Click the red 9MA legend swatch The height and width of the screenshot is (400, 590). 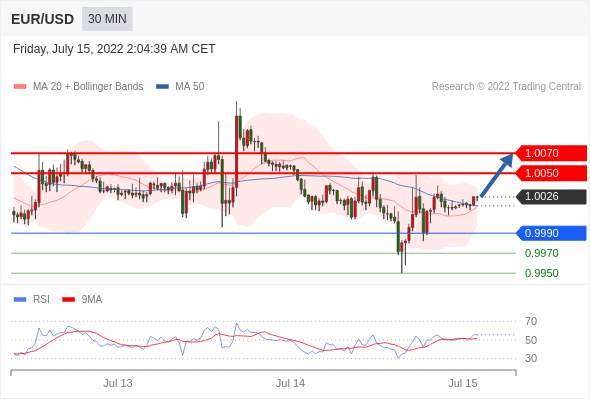[68, 300]
